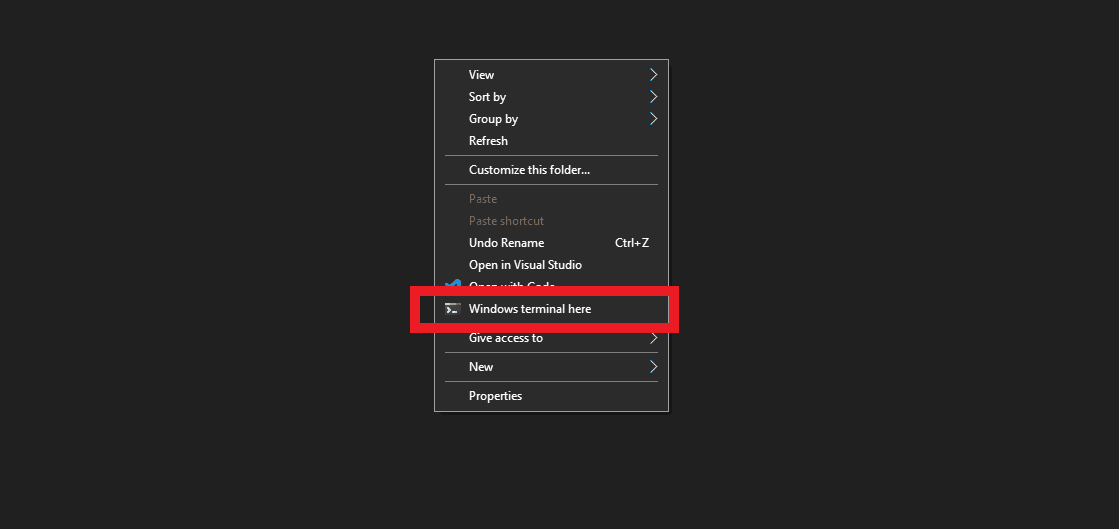The image size is (1119, 529).
Task: Select Undo Rename
Action: 506,243
